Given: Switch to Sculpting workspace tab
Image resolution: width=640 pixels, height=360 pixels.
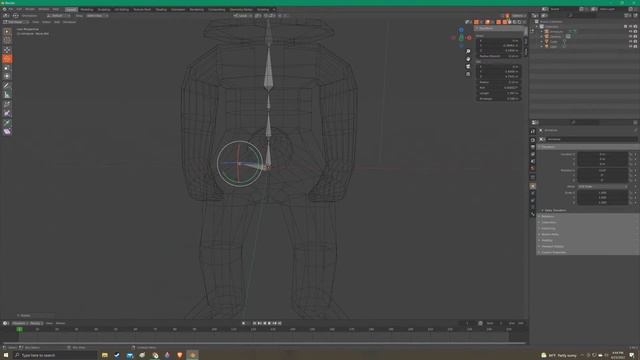Looking at the screenshot, I should click(104, 9).
